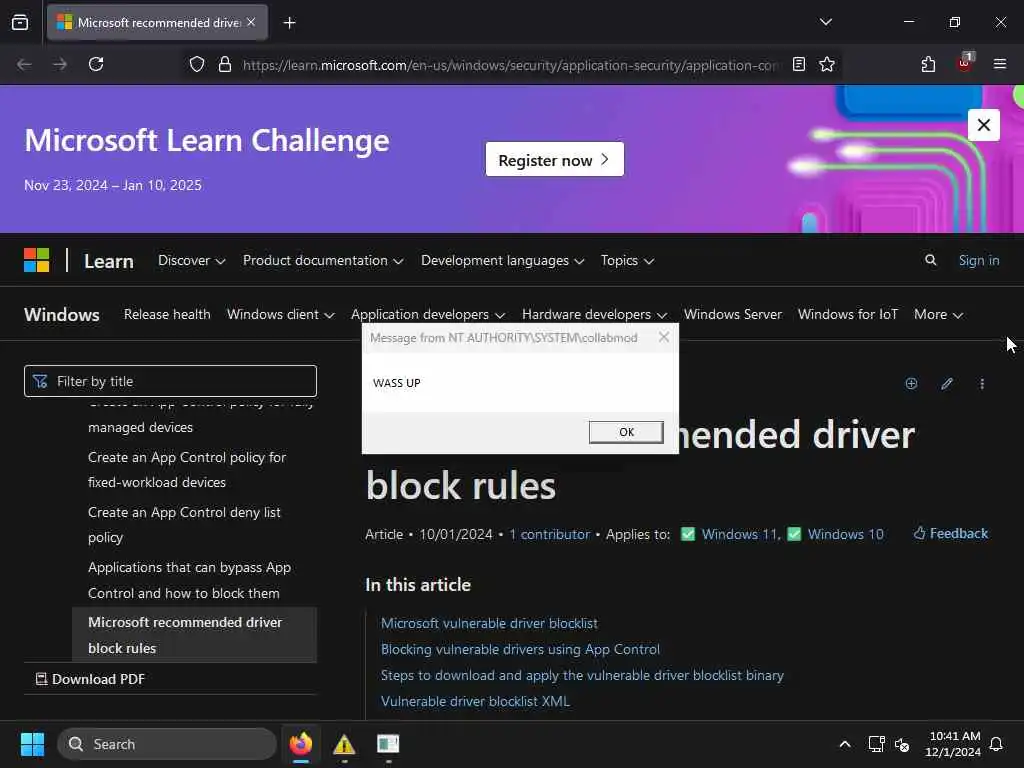Expand the Product documentation dropdown
Screen dimensions: 1024x768
click(323, 260)
